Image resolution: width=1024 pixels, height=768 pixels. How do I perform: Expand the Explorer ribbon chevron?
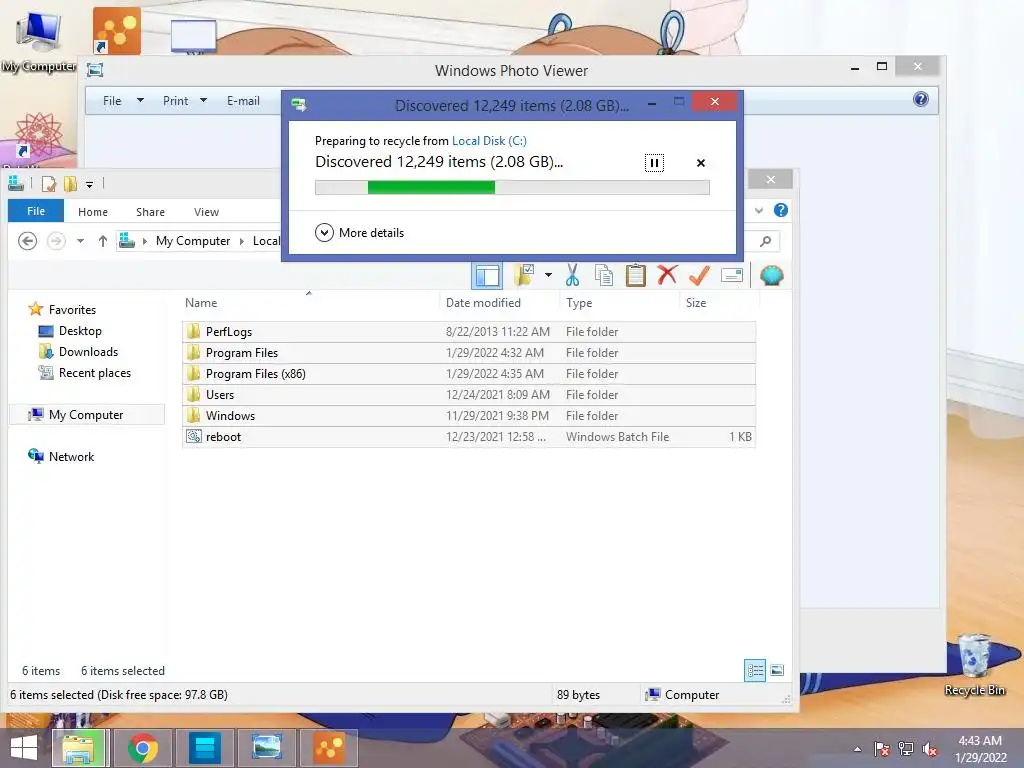[x=758, y=210]
